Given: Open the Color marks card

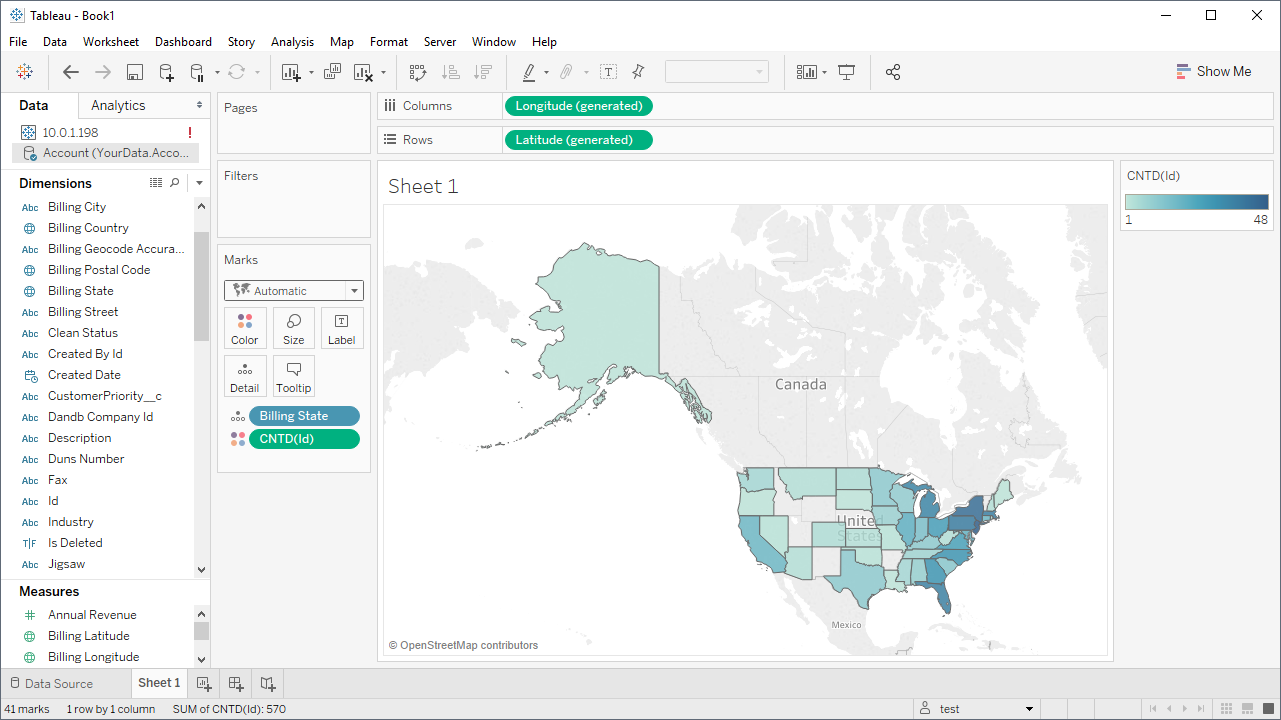Looking at the screenshot, I should point(245,328).
